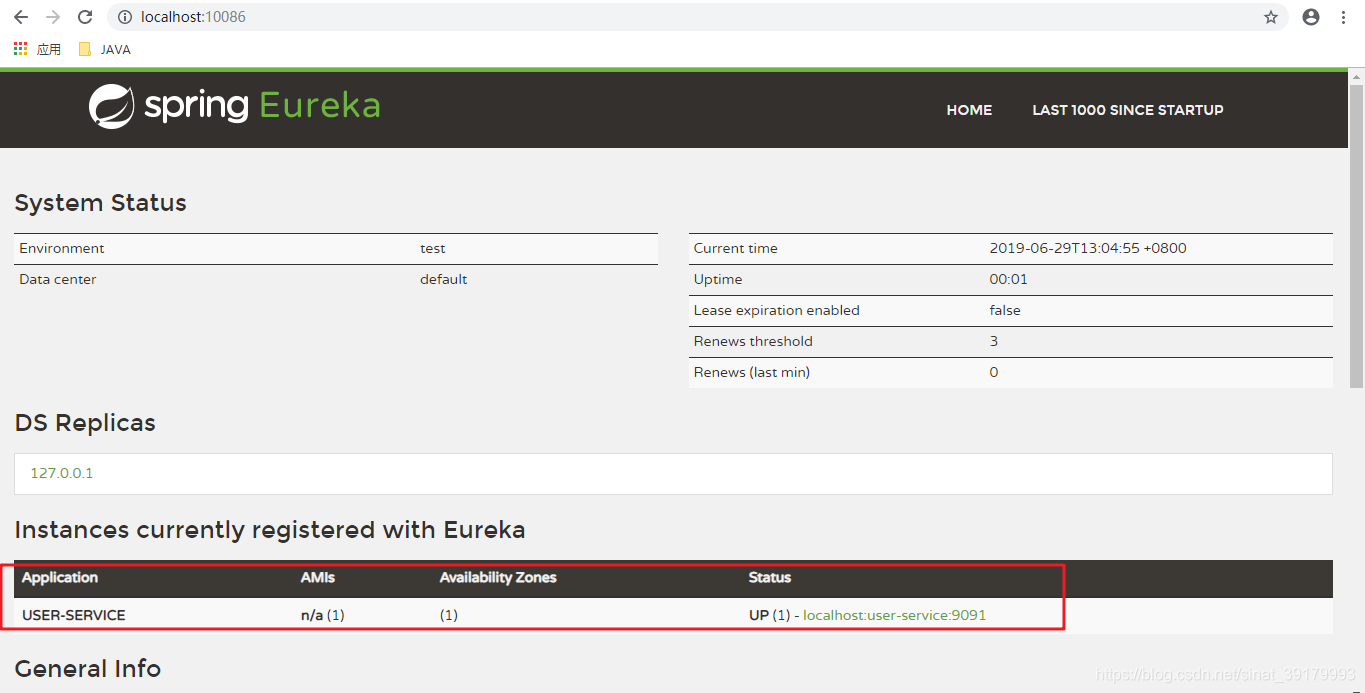The image size is (1365, 693).
Task: Click the n/a (1) AMIs value
Action: coord(323,615)
